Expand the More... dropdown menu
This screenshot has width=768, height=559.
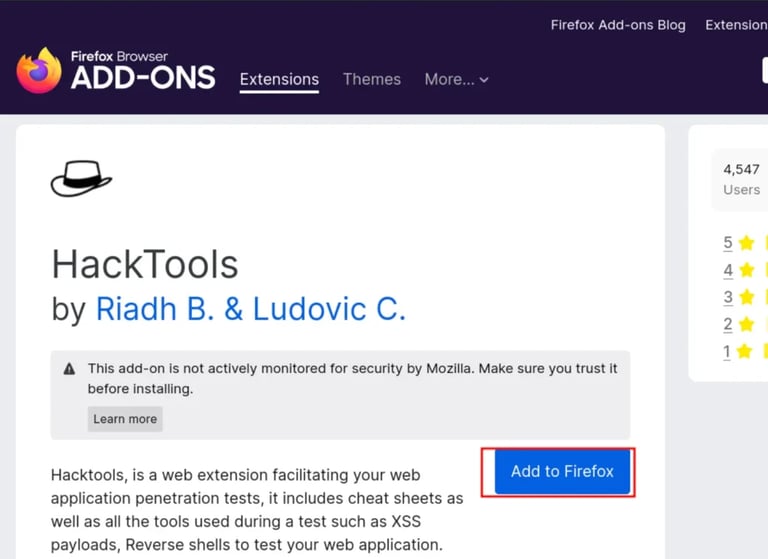[456, 79]
